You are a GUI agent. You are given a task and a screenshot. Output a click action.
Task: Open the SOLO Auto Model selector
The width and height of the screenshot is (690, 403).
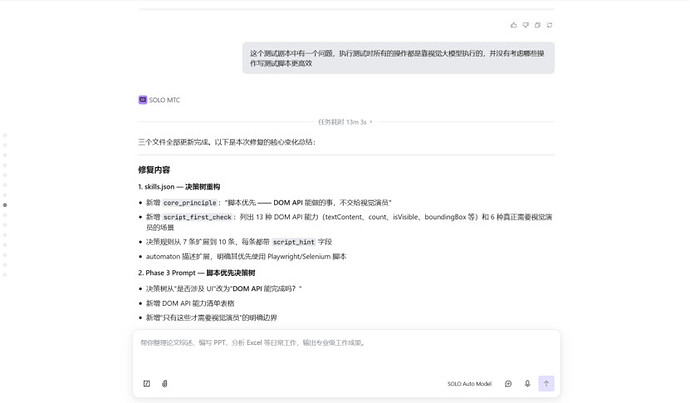coord(469,384)
